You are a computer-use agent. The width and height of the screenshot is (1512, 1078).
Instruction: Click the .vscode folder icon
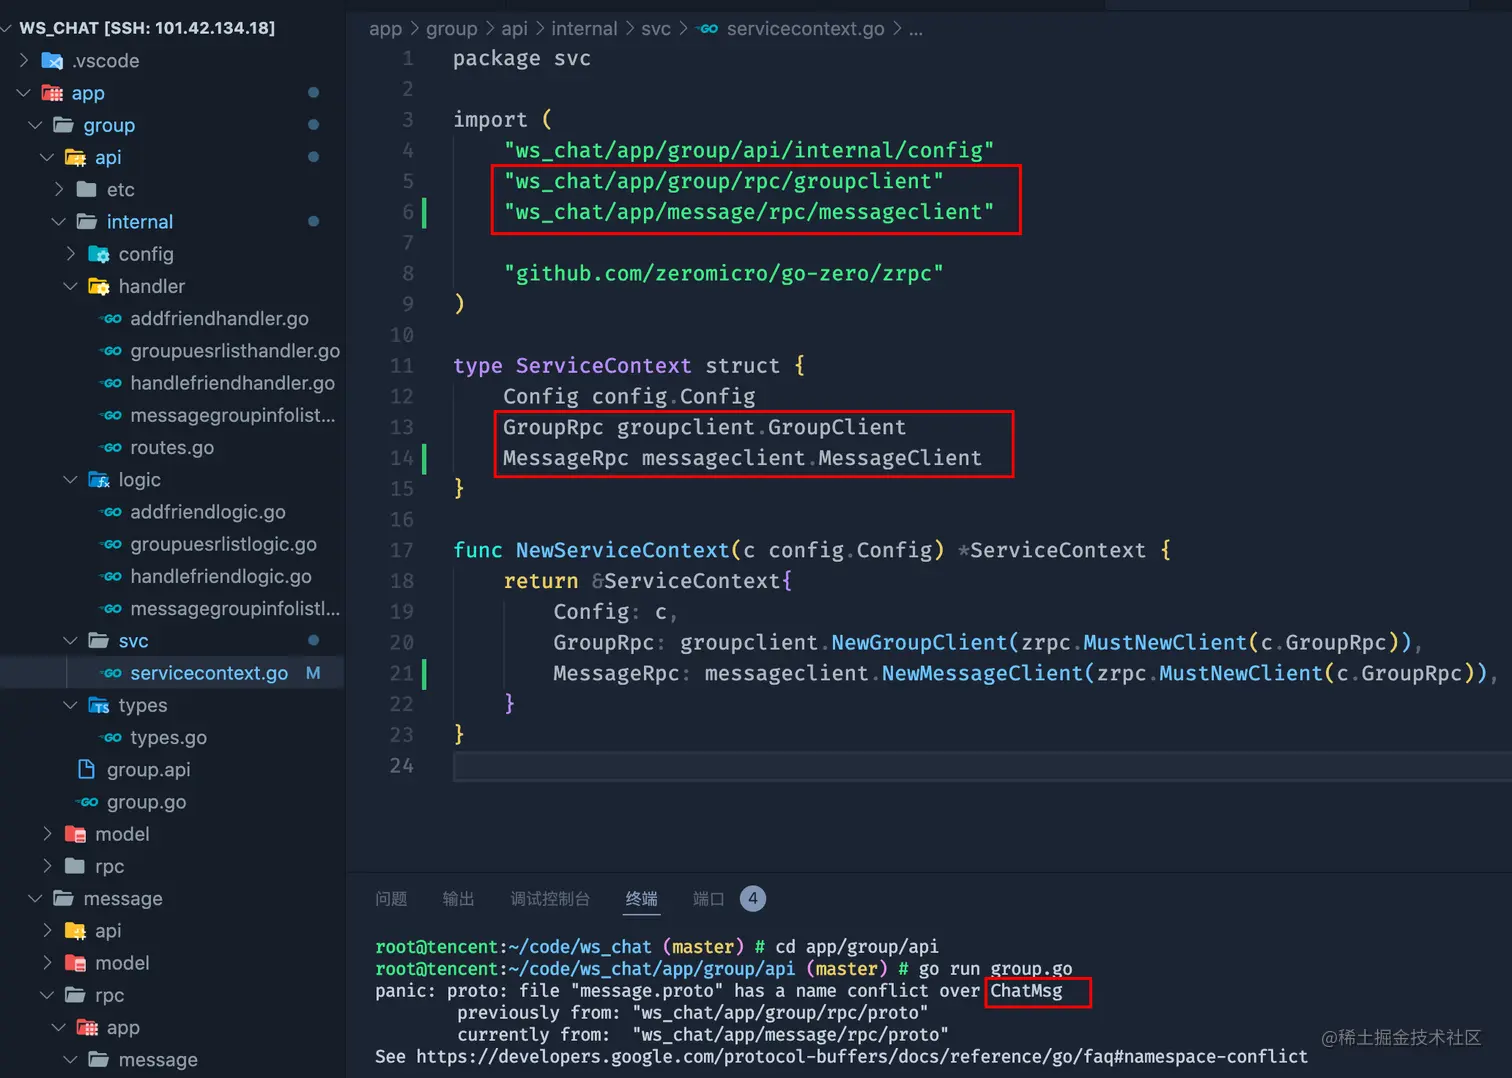tap(52, 61)
